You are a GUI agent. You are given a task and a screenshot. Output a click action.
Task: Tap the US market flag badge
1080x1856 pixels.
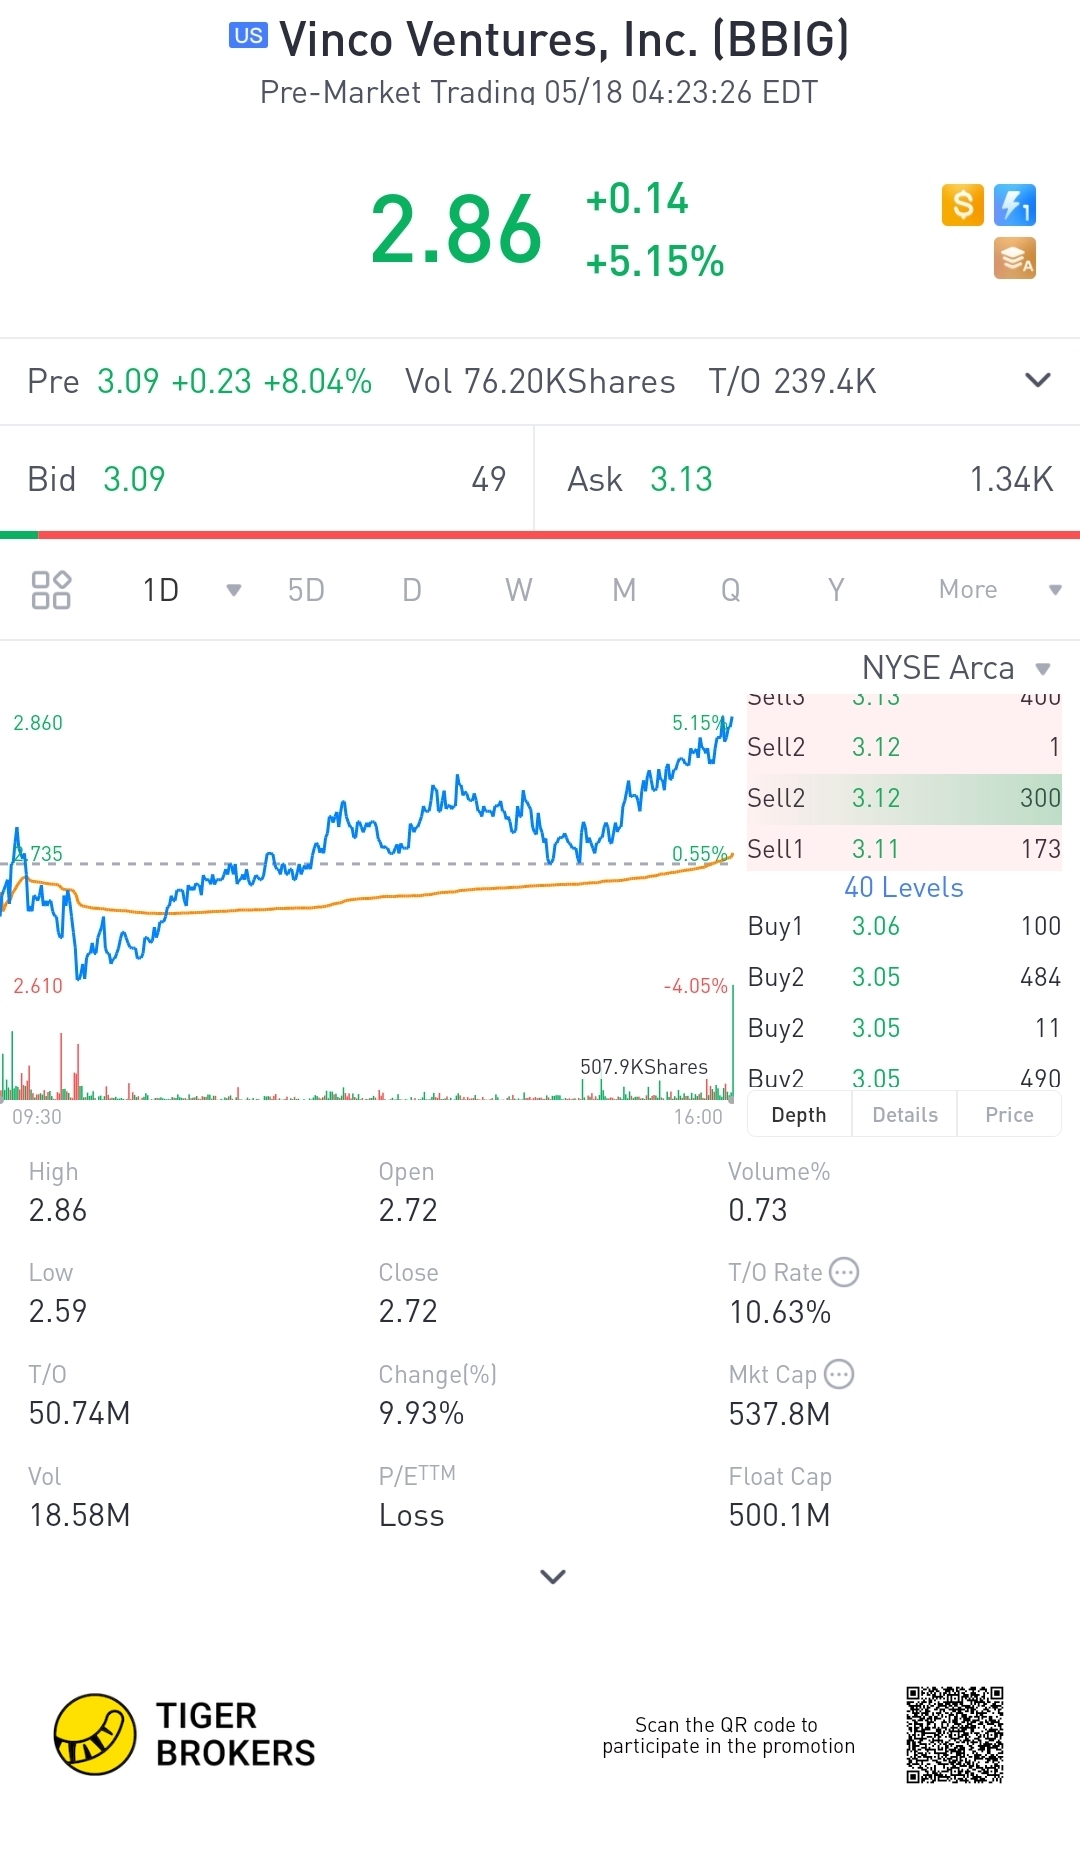(x=248, y=36)
